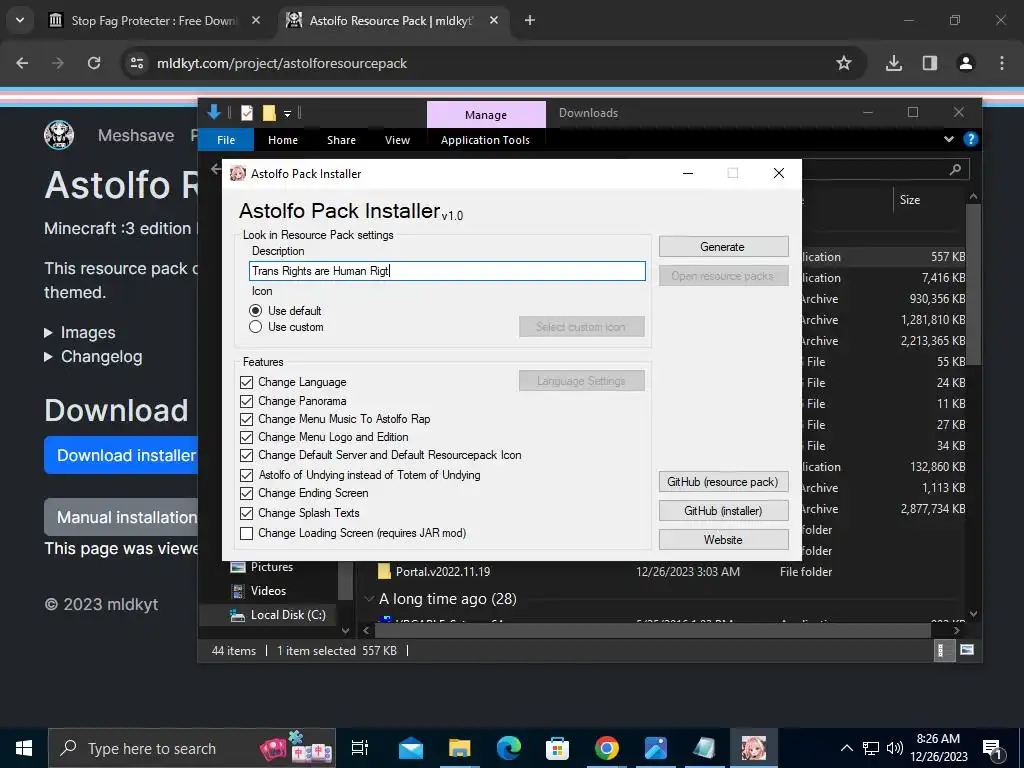
Task: Click the Chrome address bar URL
Action: pyautogui.click(x=281, y=63)
